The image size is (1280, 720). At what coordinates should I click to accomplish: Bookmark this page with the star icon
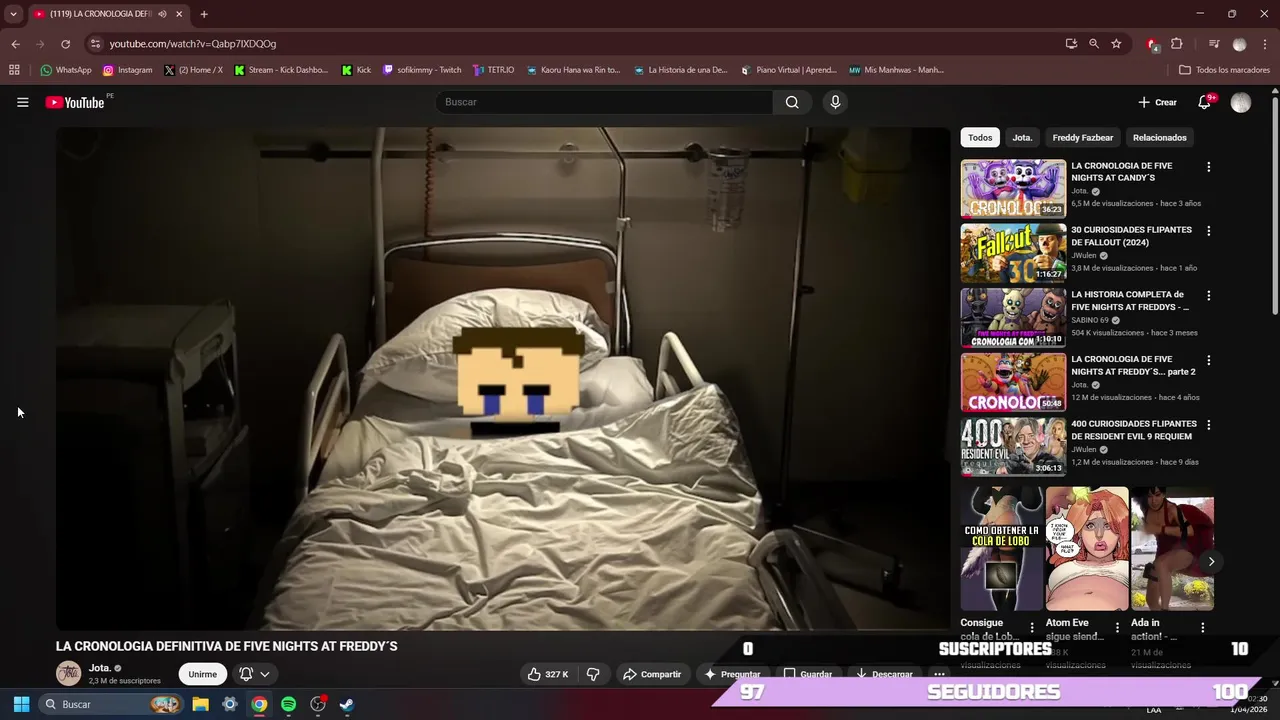pos(1116,44)
